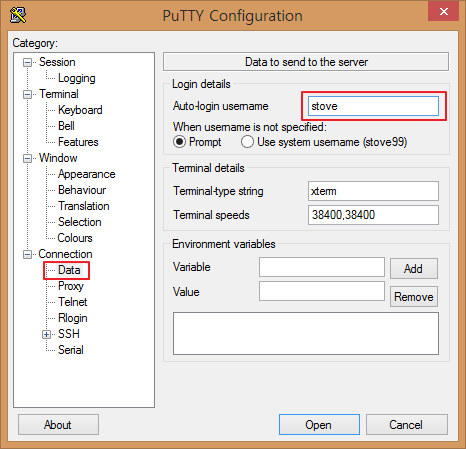Select Telnet under Connection
This screenshot has height=449, width=466.
point(72,302)
